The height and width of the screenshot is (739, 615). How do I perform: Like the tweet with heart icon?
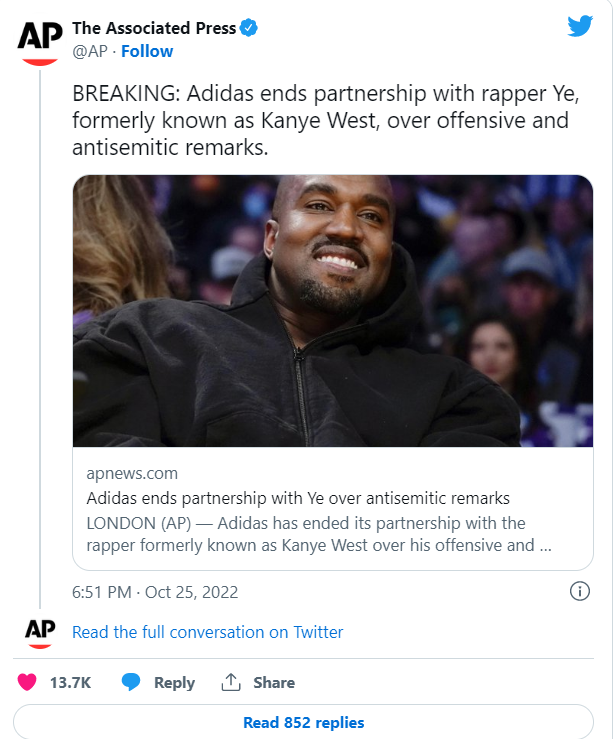click(x=27, y=682)
